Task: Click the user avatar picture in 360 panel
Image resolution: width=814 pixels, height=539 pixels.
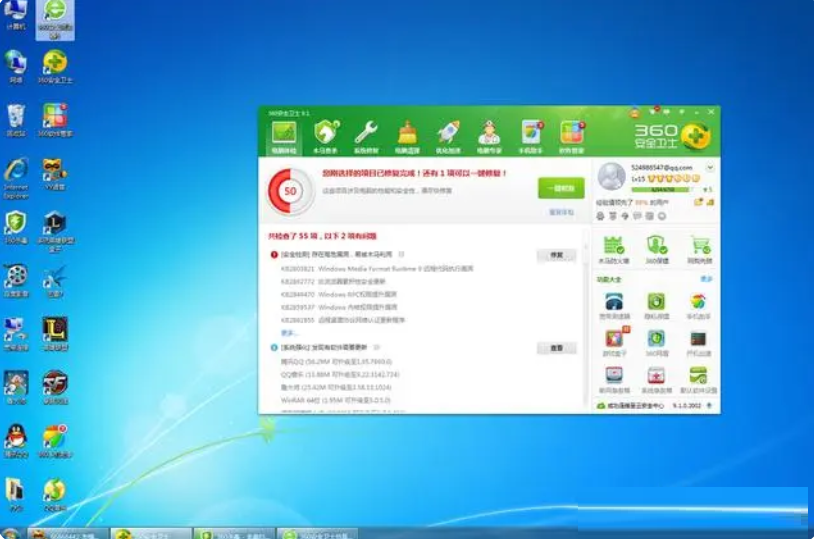Action: coord(612,176)
